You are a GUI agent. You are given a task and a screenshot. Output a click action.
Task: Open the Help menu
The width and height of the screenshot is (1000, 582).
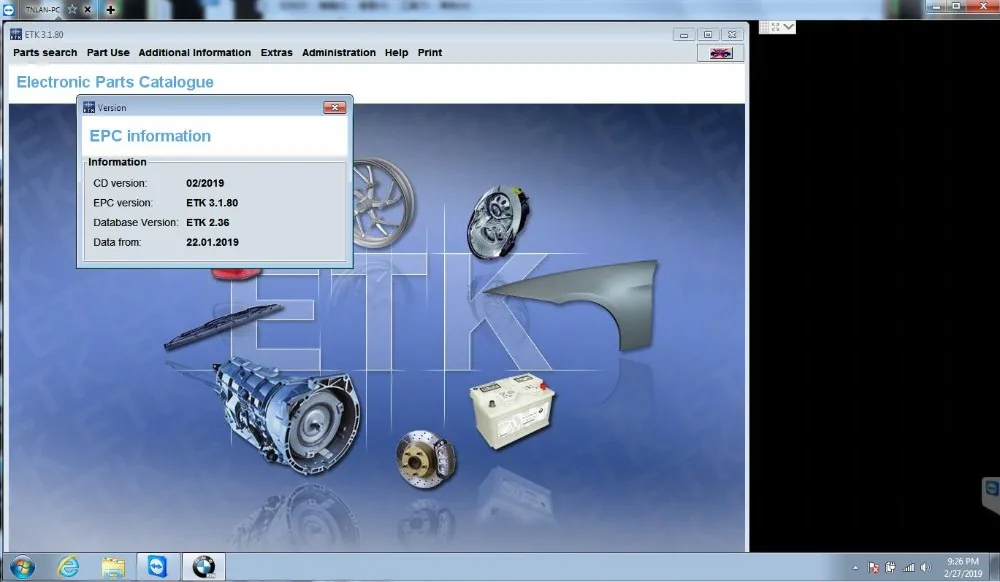(396, 53)
